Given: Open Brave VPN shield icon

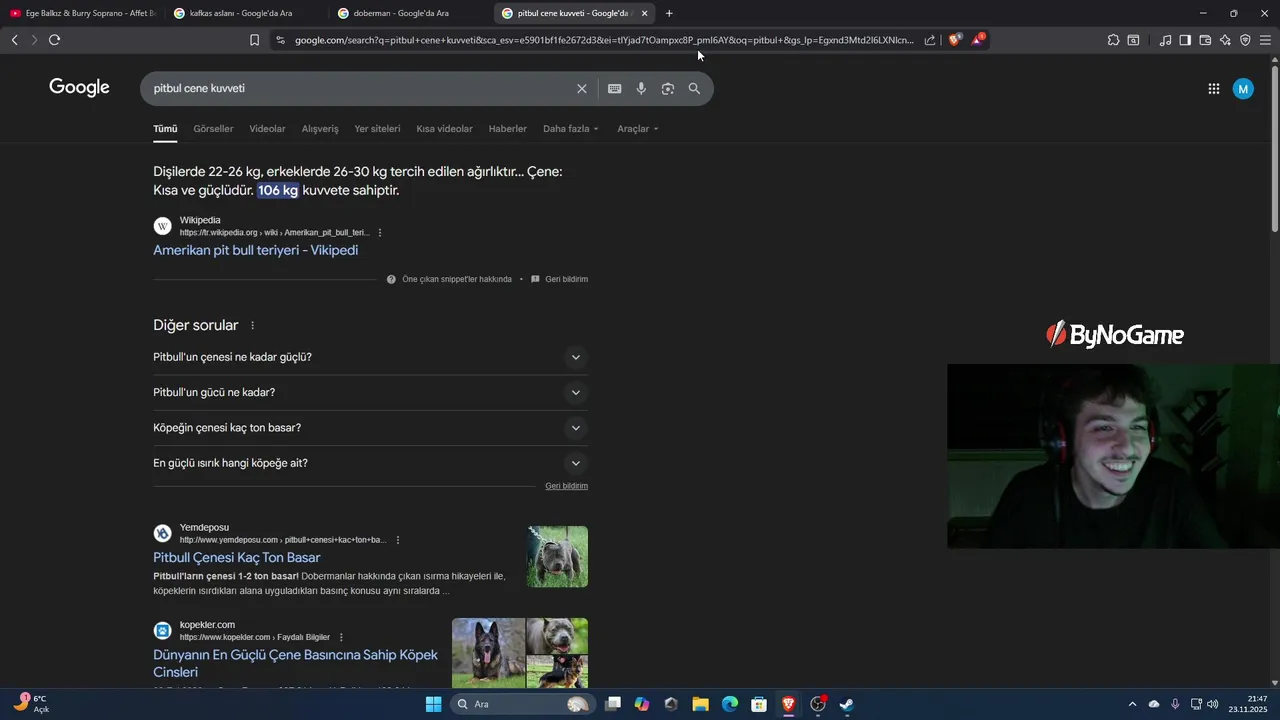Looking at the screenshot, I should [1245, 40].
